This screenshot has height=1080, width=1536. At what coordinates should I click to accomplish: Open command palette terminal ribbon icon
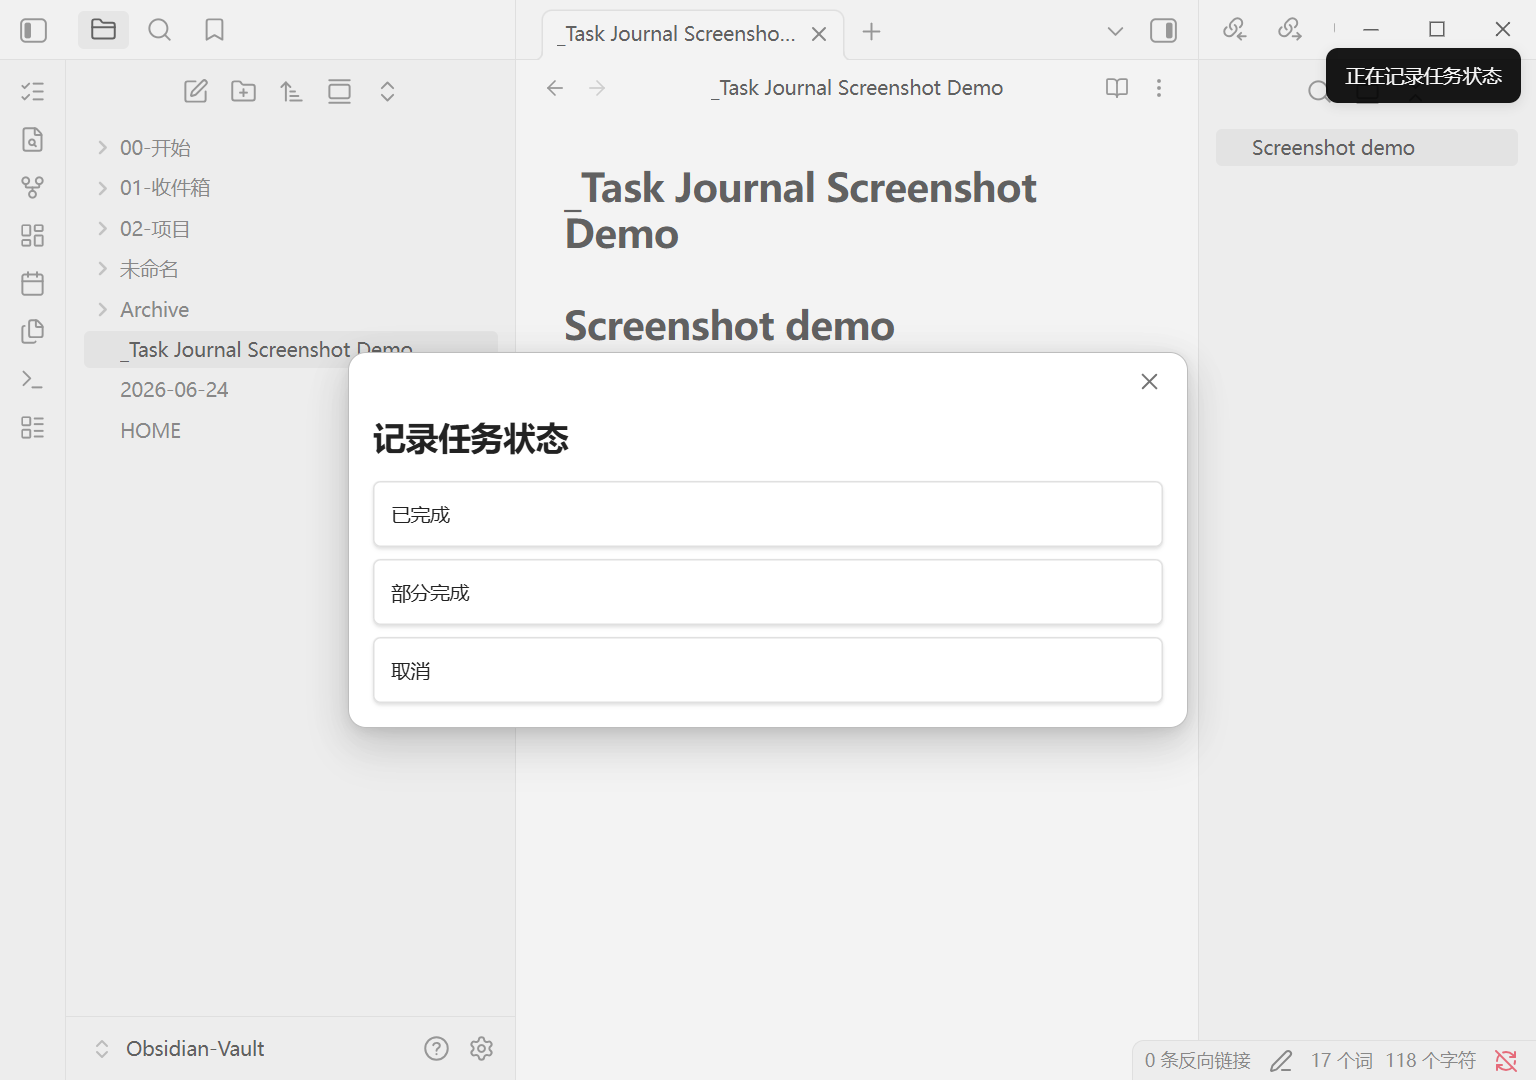click(32, 379)
